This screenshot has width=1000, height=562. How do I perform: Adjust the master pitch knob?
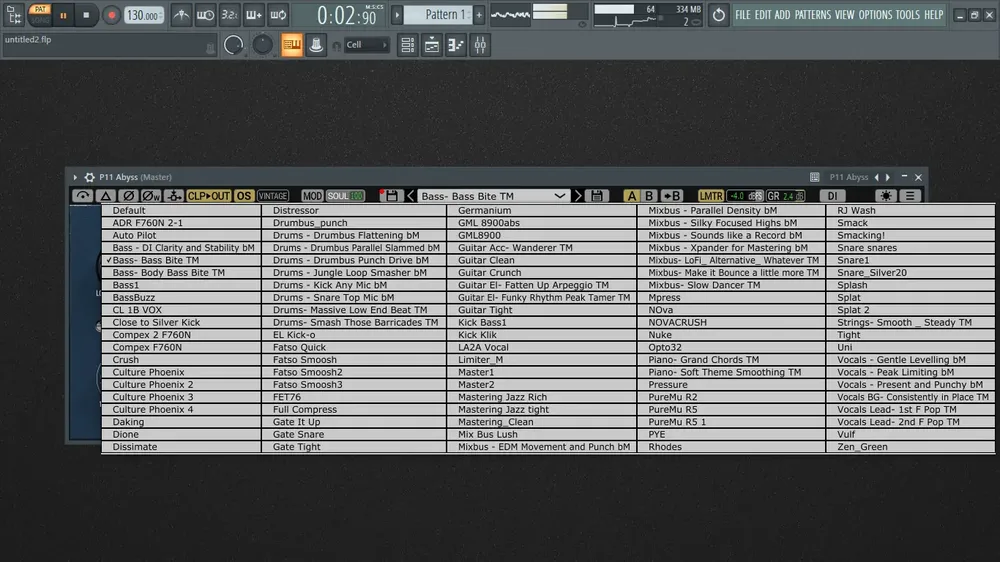pyautogui.click(x=262, y=45)
